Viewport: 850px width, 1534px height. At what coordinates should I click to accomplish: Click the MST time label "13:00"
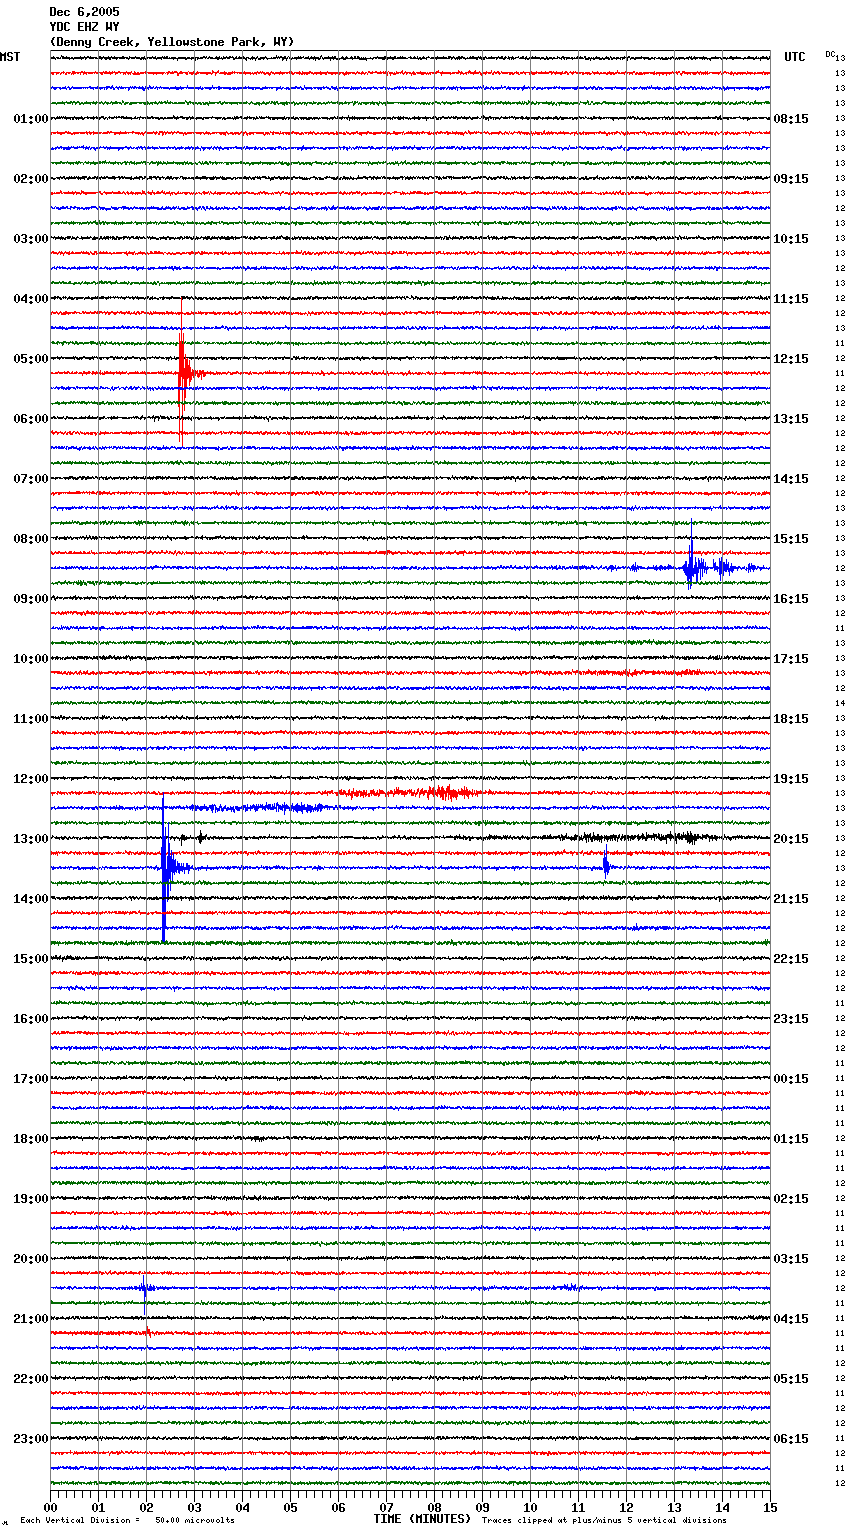coord(31,839)
